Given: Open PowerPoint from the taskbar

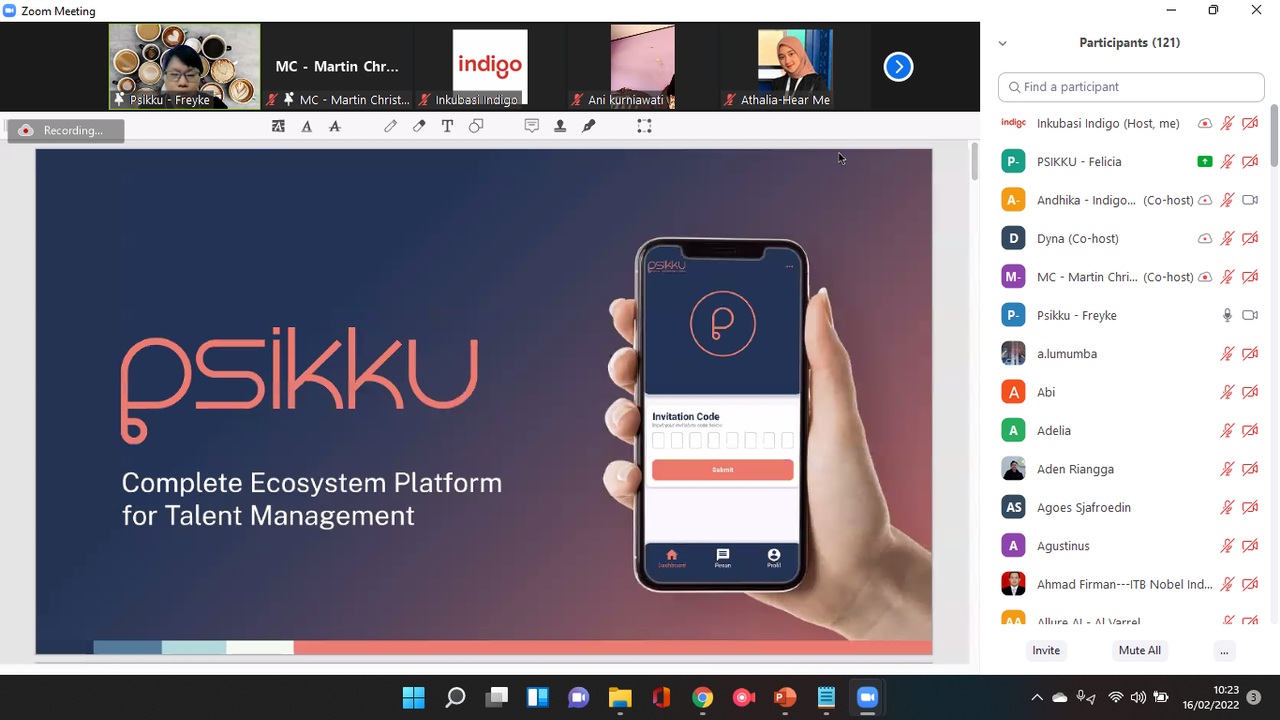Looking at the screenshot, I should pyautogui.click(x=785, y=697).
